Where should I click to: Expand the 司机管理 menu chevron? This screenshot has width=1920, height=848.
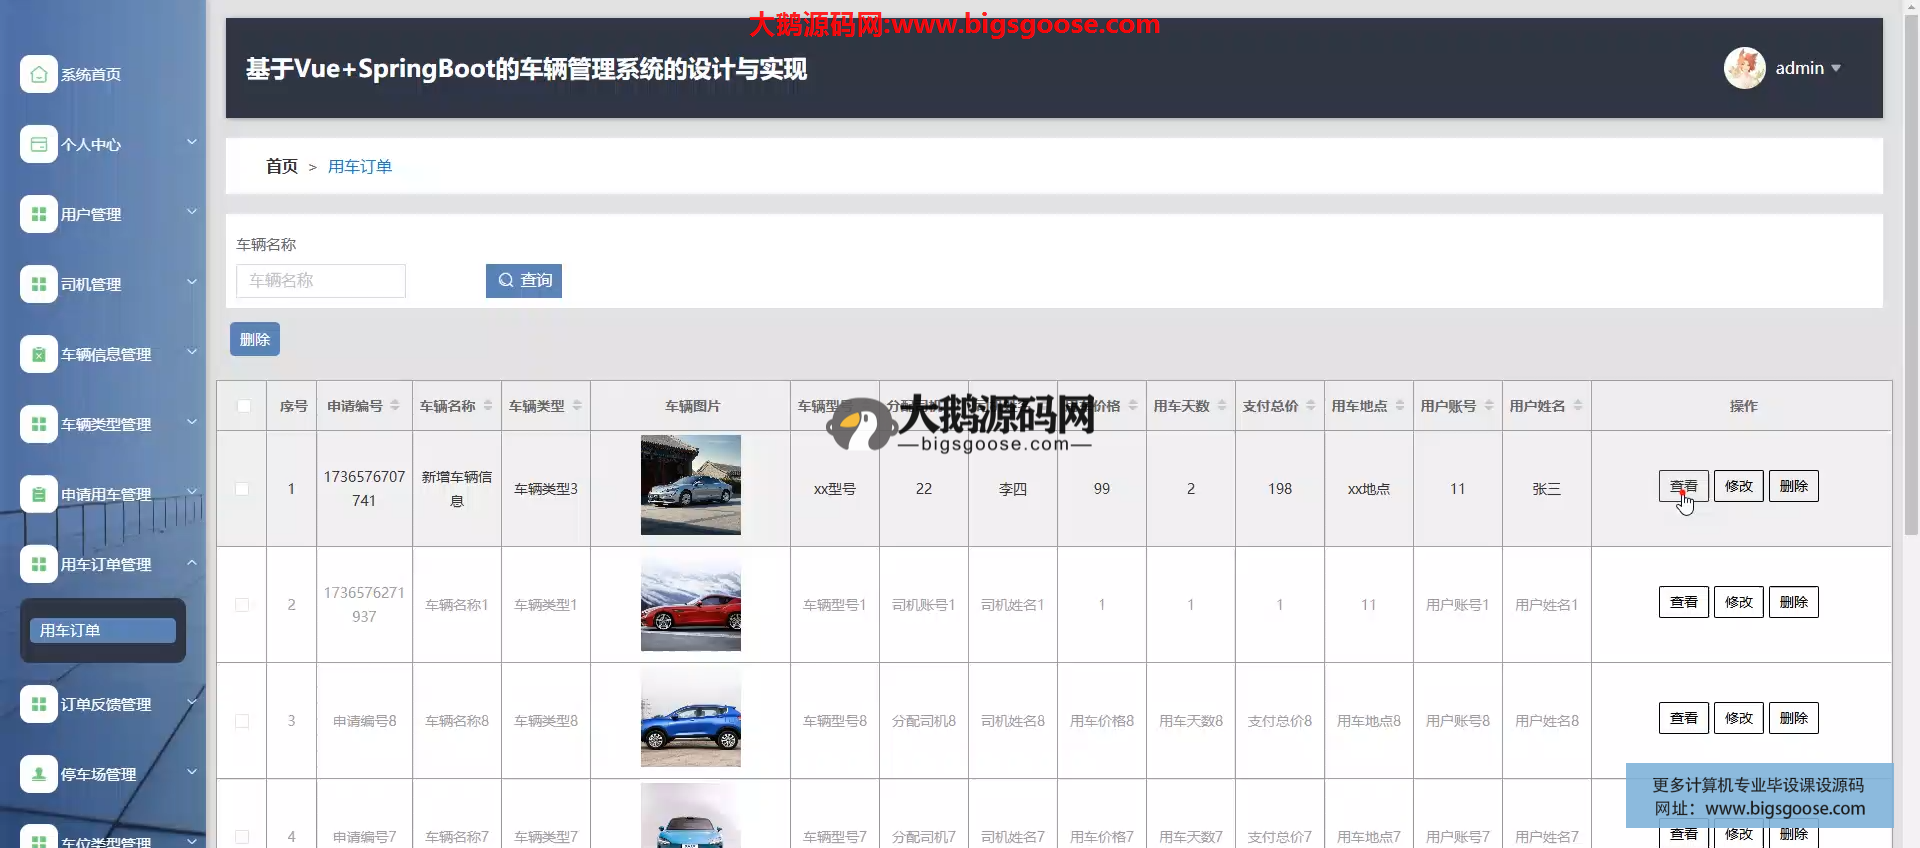[192, 282]
